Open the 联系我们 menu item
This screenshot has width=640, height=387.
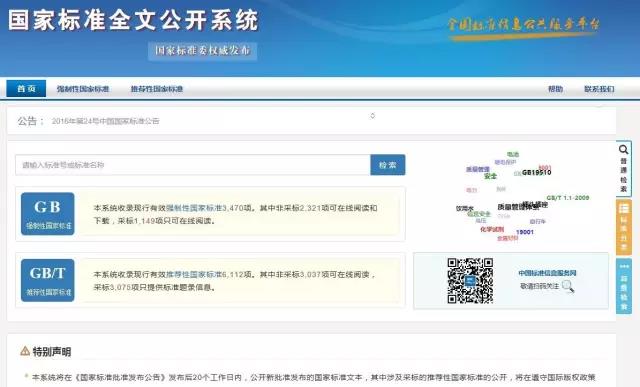pos(599,89)
